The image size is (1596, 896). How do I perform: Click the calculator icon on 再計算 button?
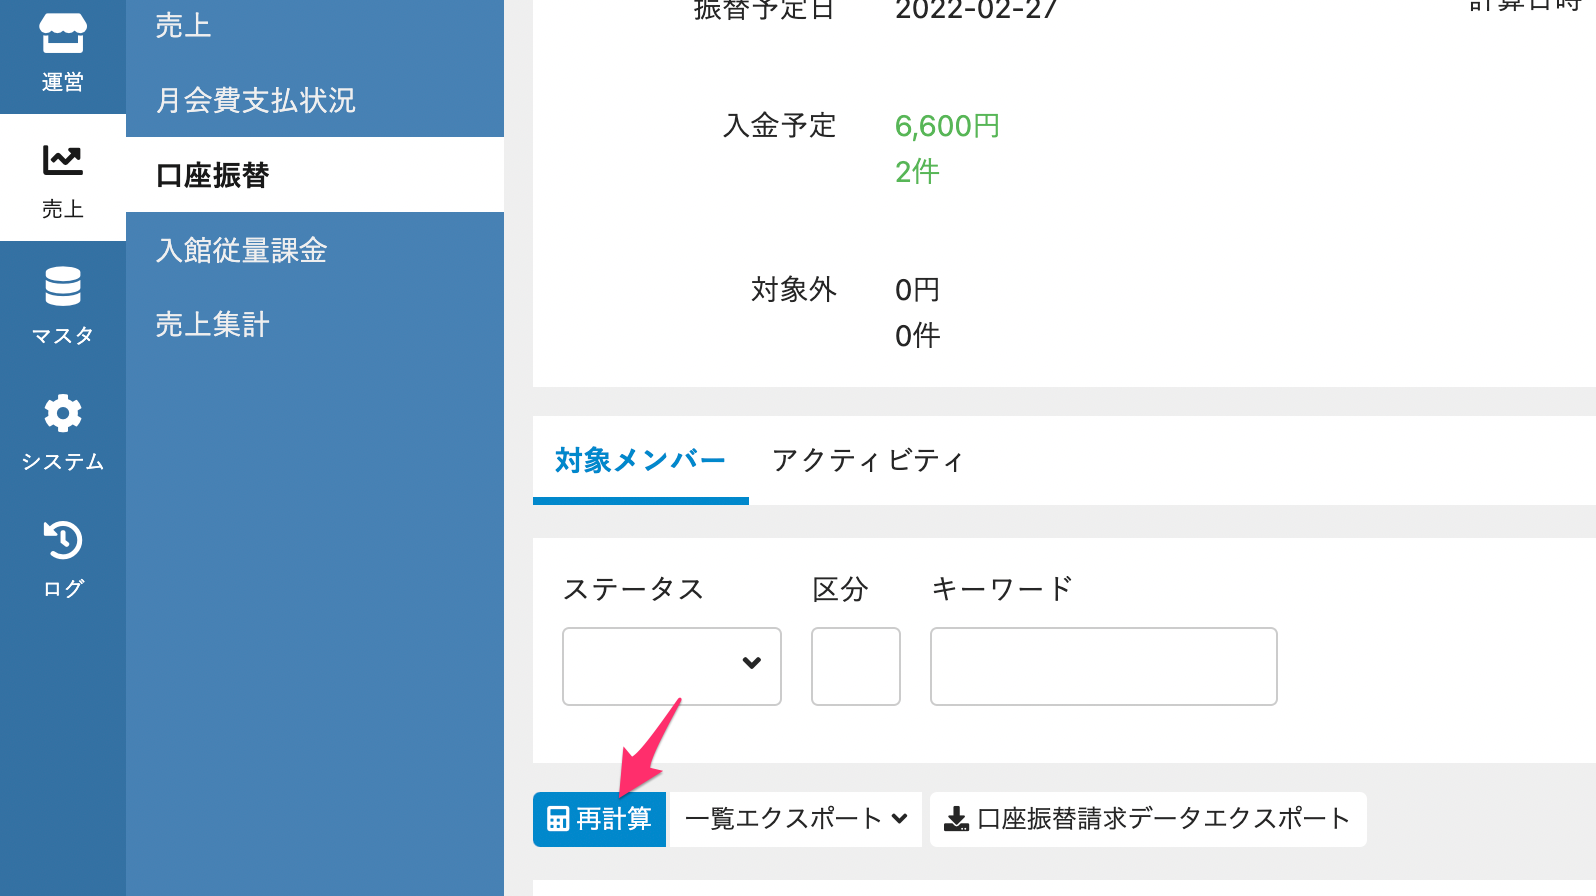point(558,819)
